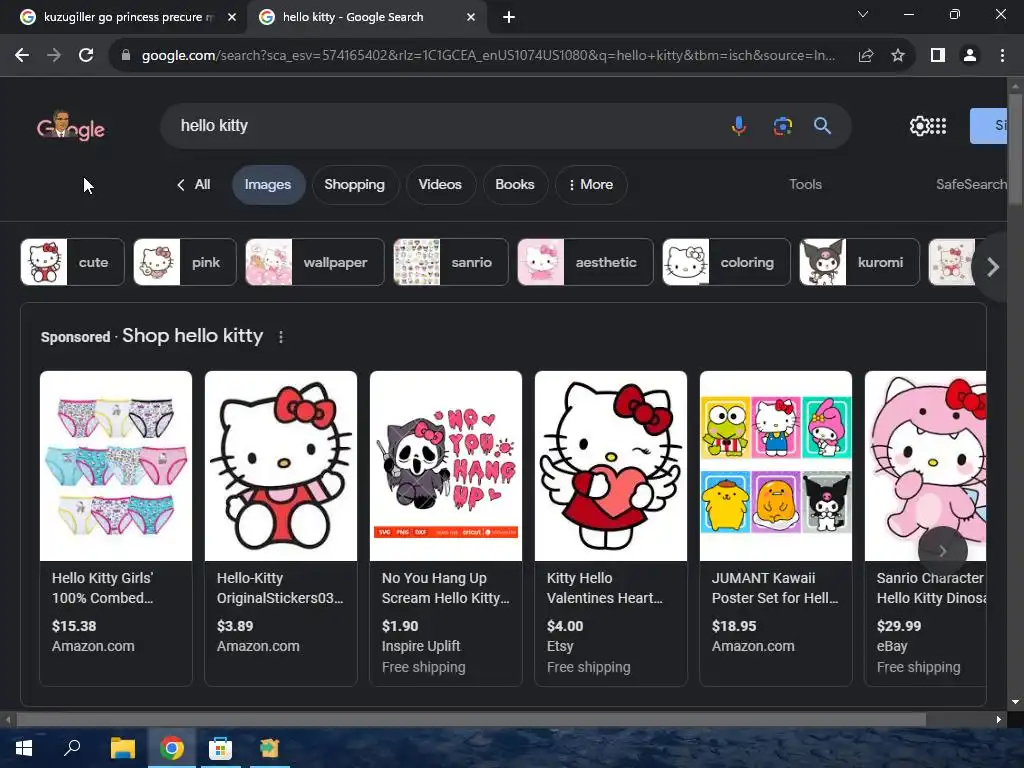Open File Explorer from taskbar
Image resolution: width=1024 pixels, height=768 pixels.
[x=122, y=748]
